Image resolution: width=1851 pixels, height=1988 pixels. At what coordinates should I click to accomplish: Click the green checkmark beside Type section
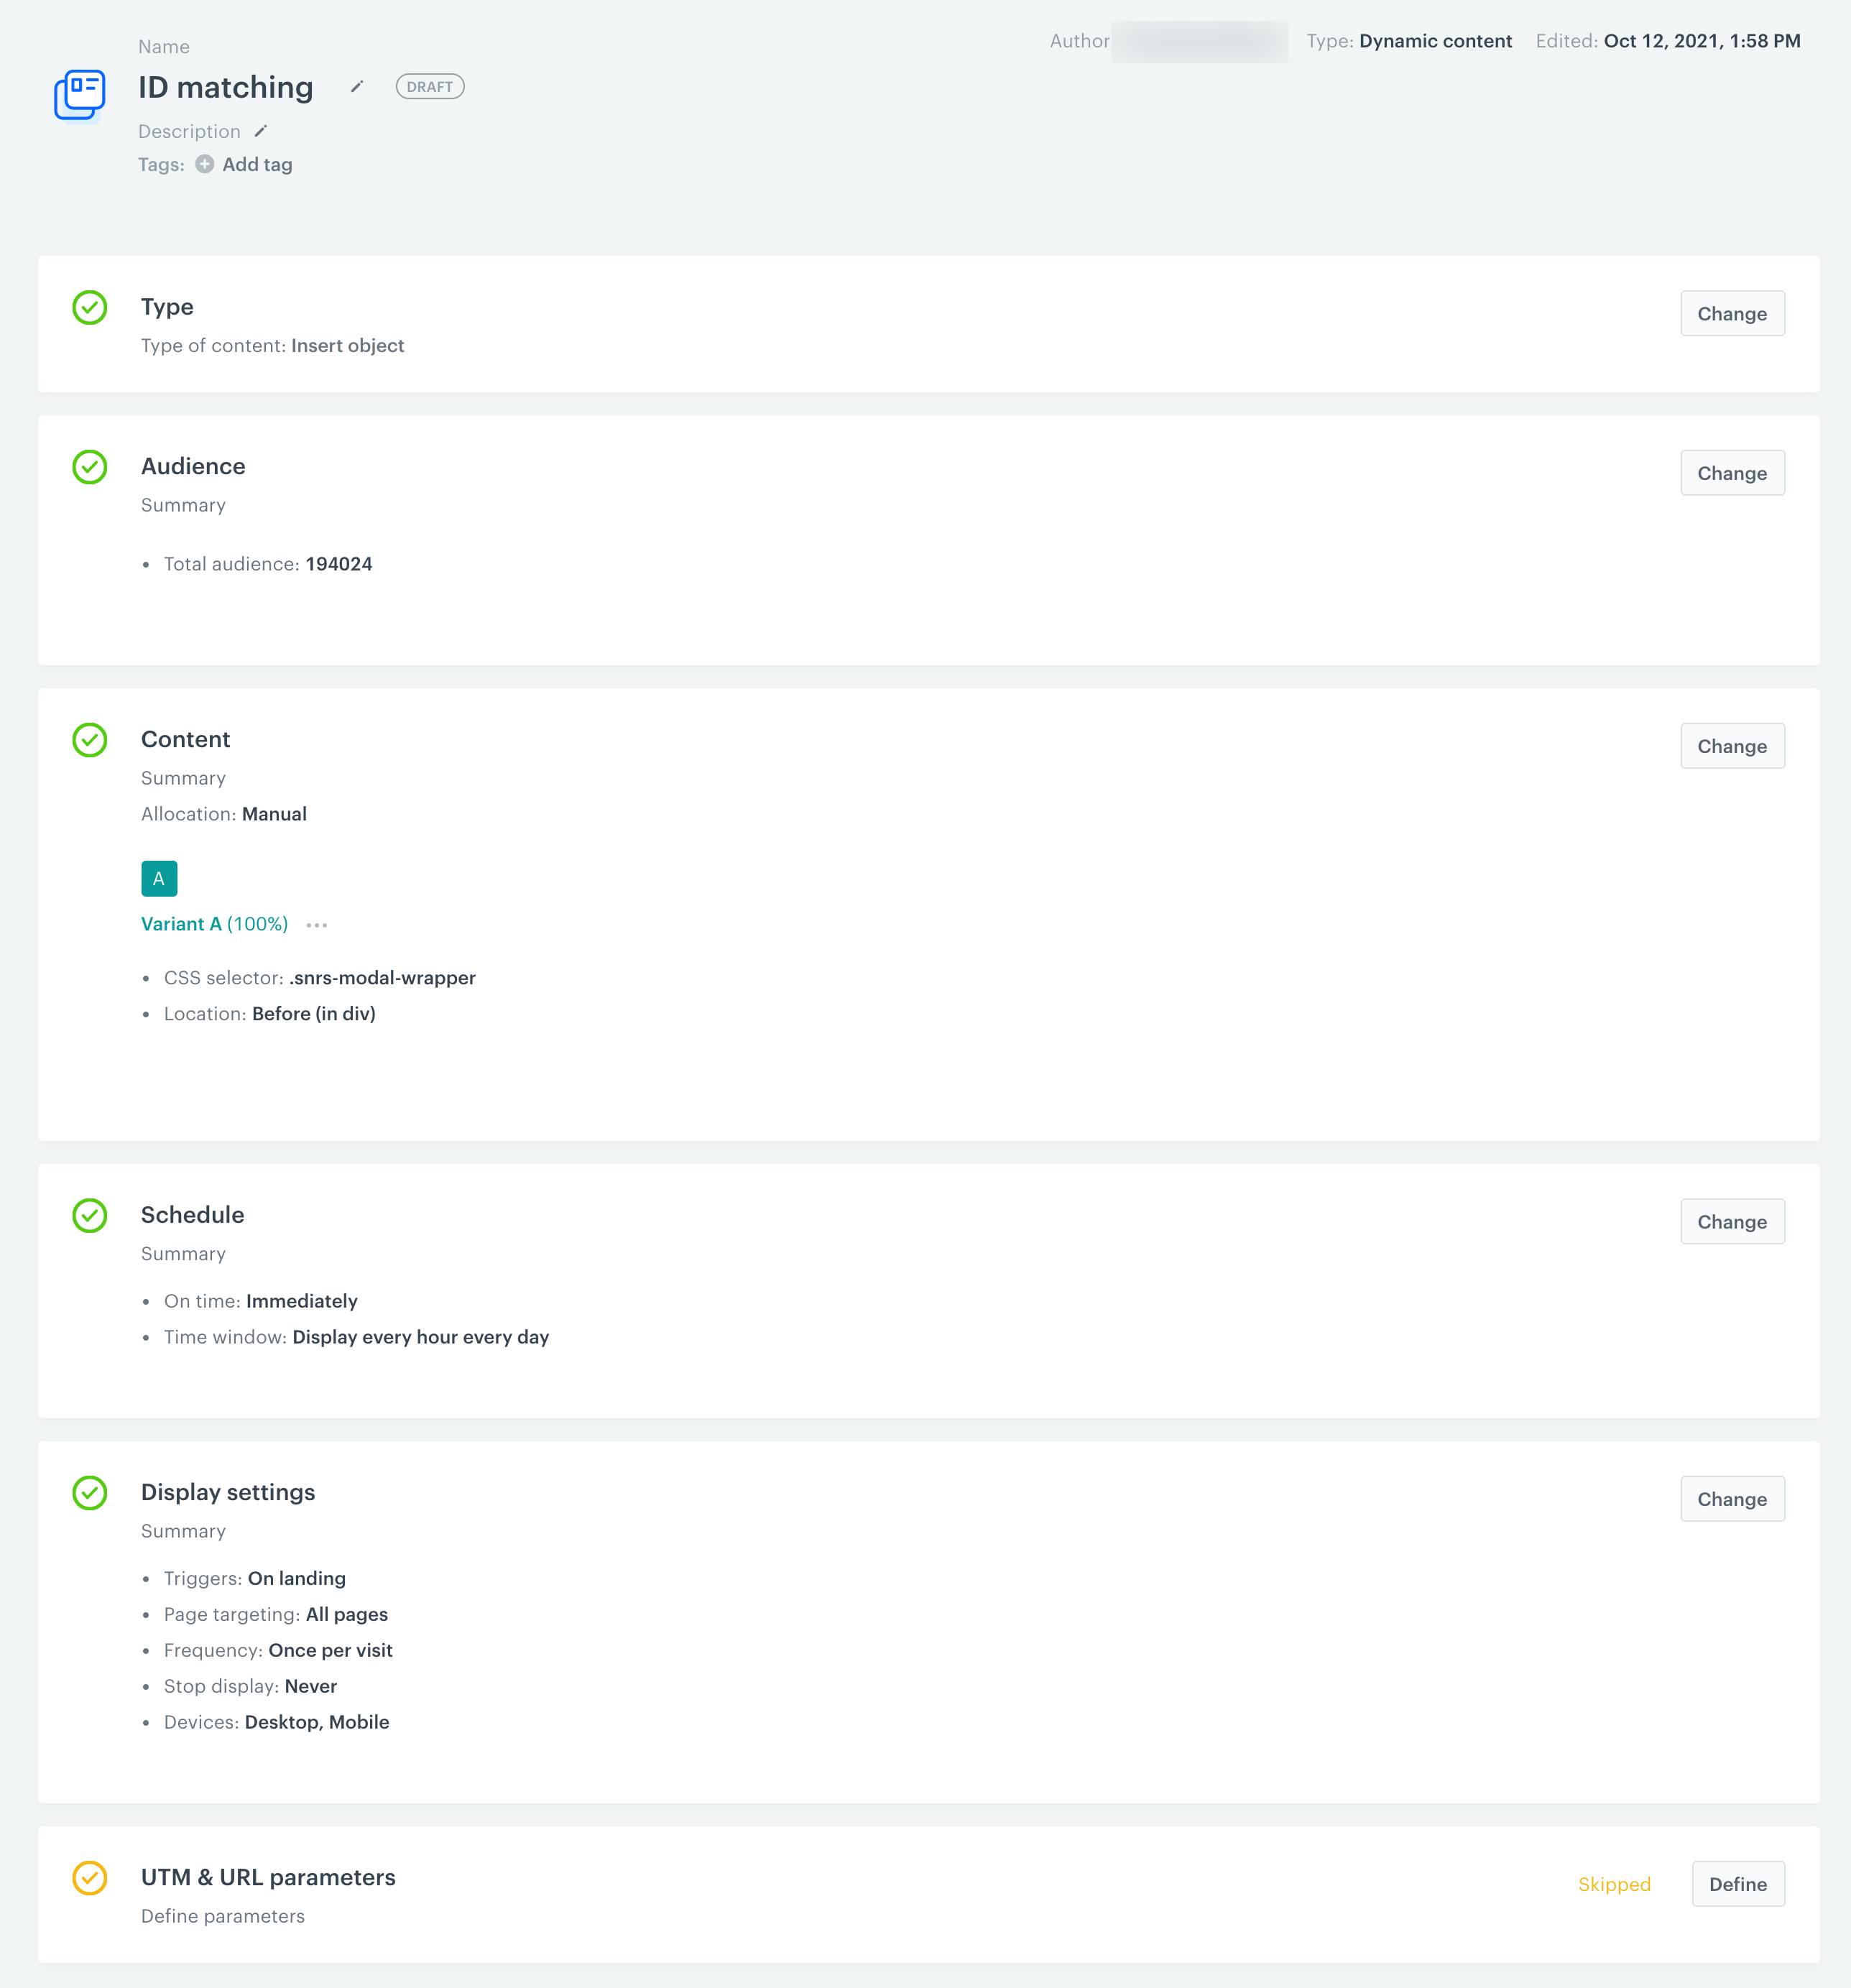coord(89,308)
